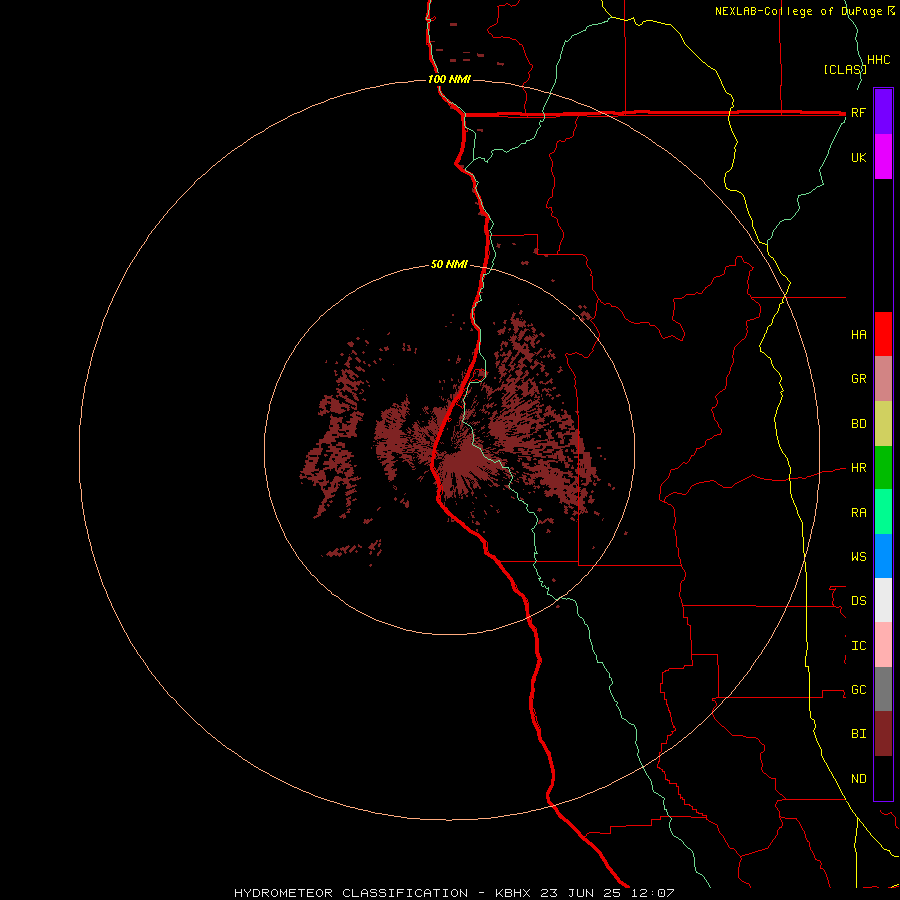
Task: Click the WS legend label
Action: (x=858, y=556)
